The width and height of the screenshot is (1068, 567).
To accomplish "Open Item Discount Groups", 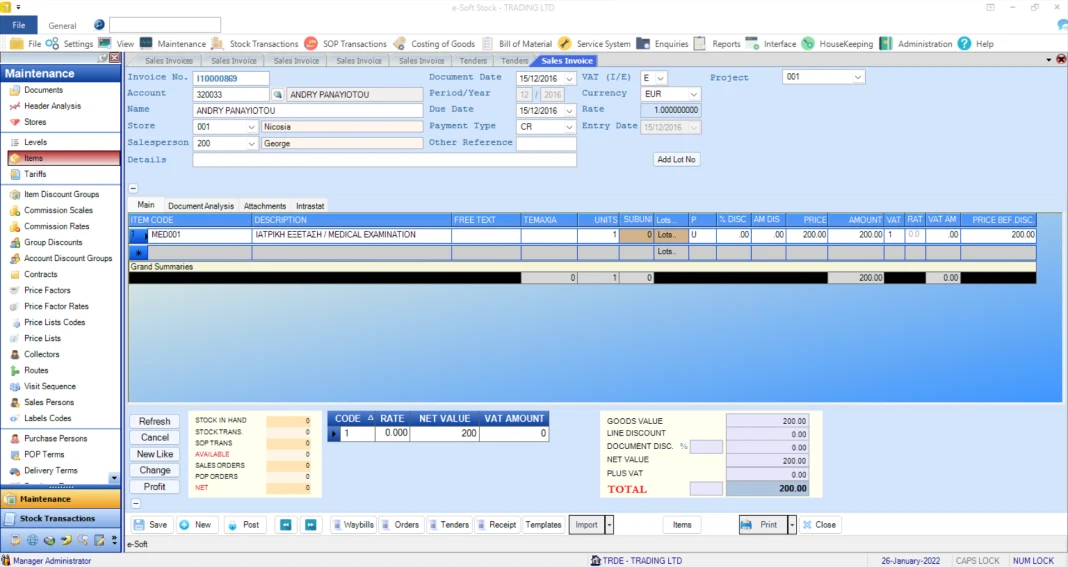I will (x=61, y=194).
